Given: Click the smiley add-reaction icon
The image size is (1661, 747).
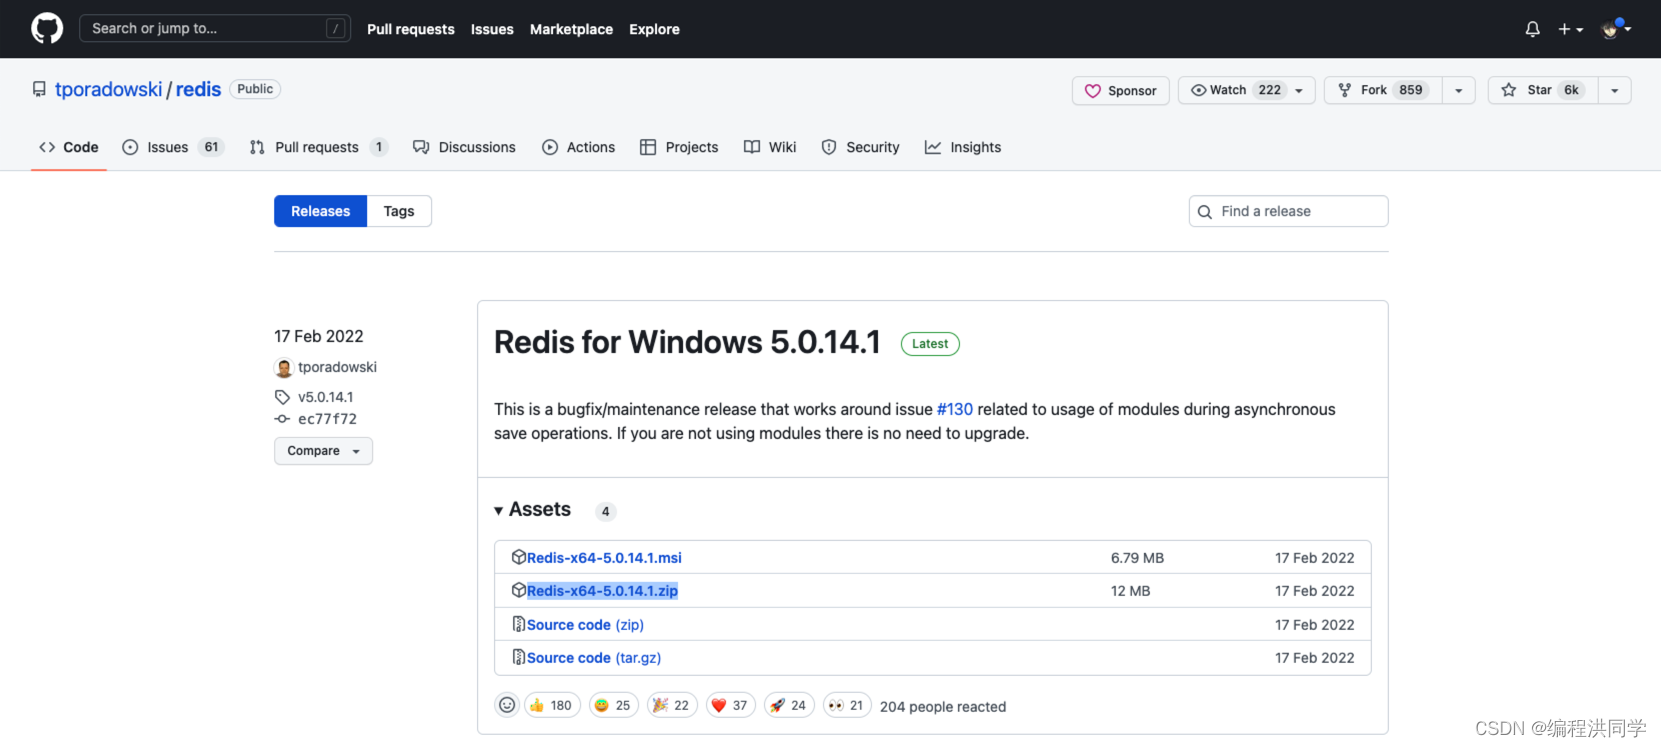Looking at the screenshot, I should [507, 705].
